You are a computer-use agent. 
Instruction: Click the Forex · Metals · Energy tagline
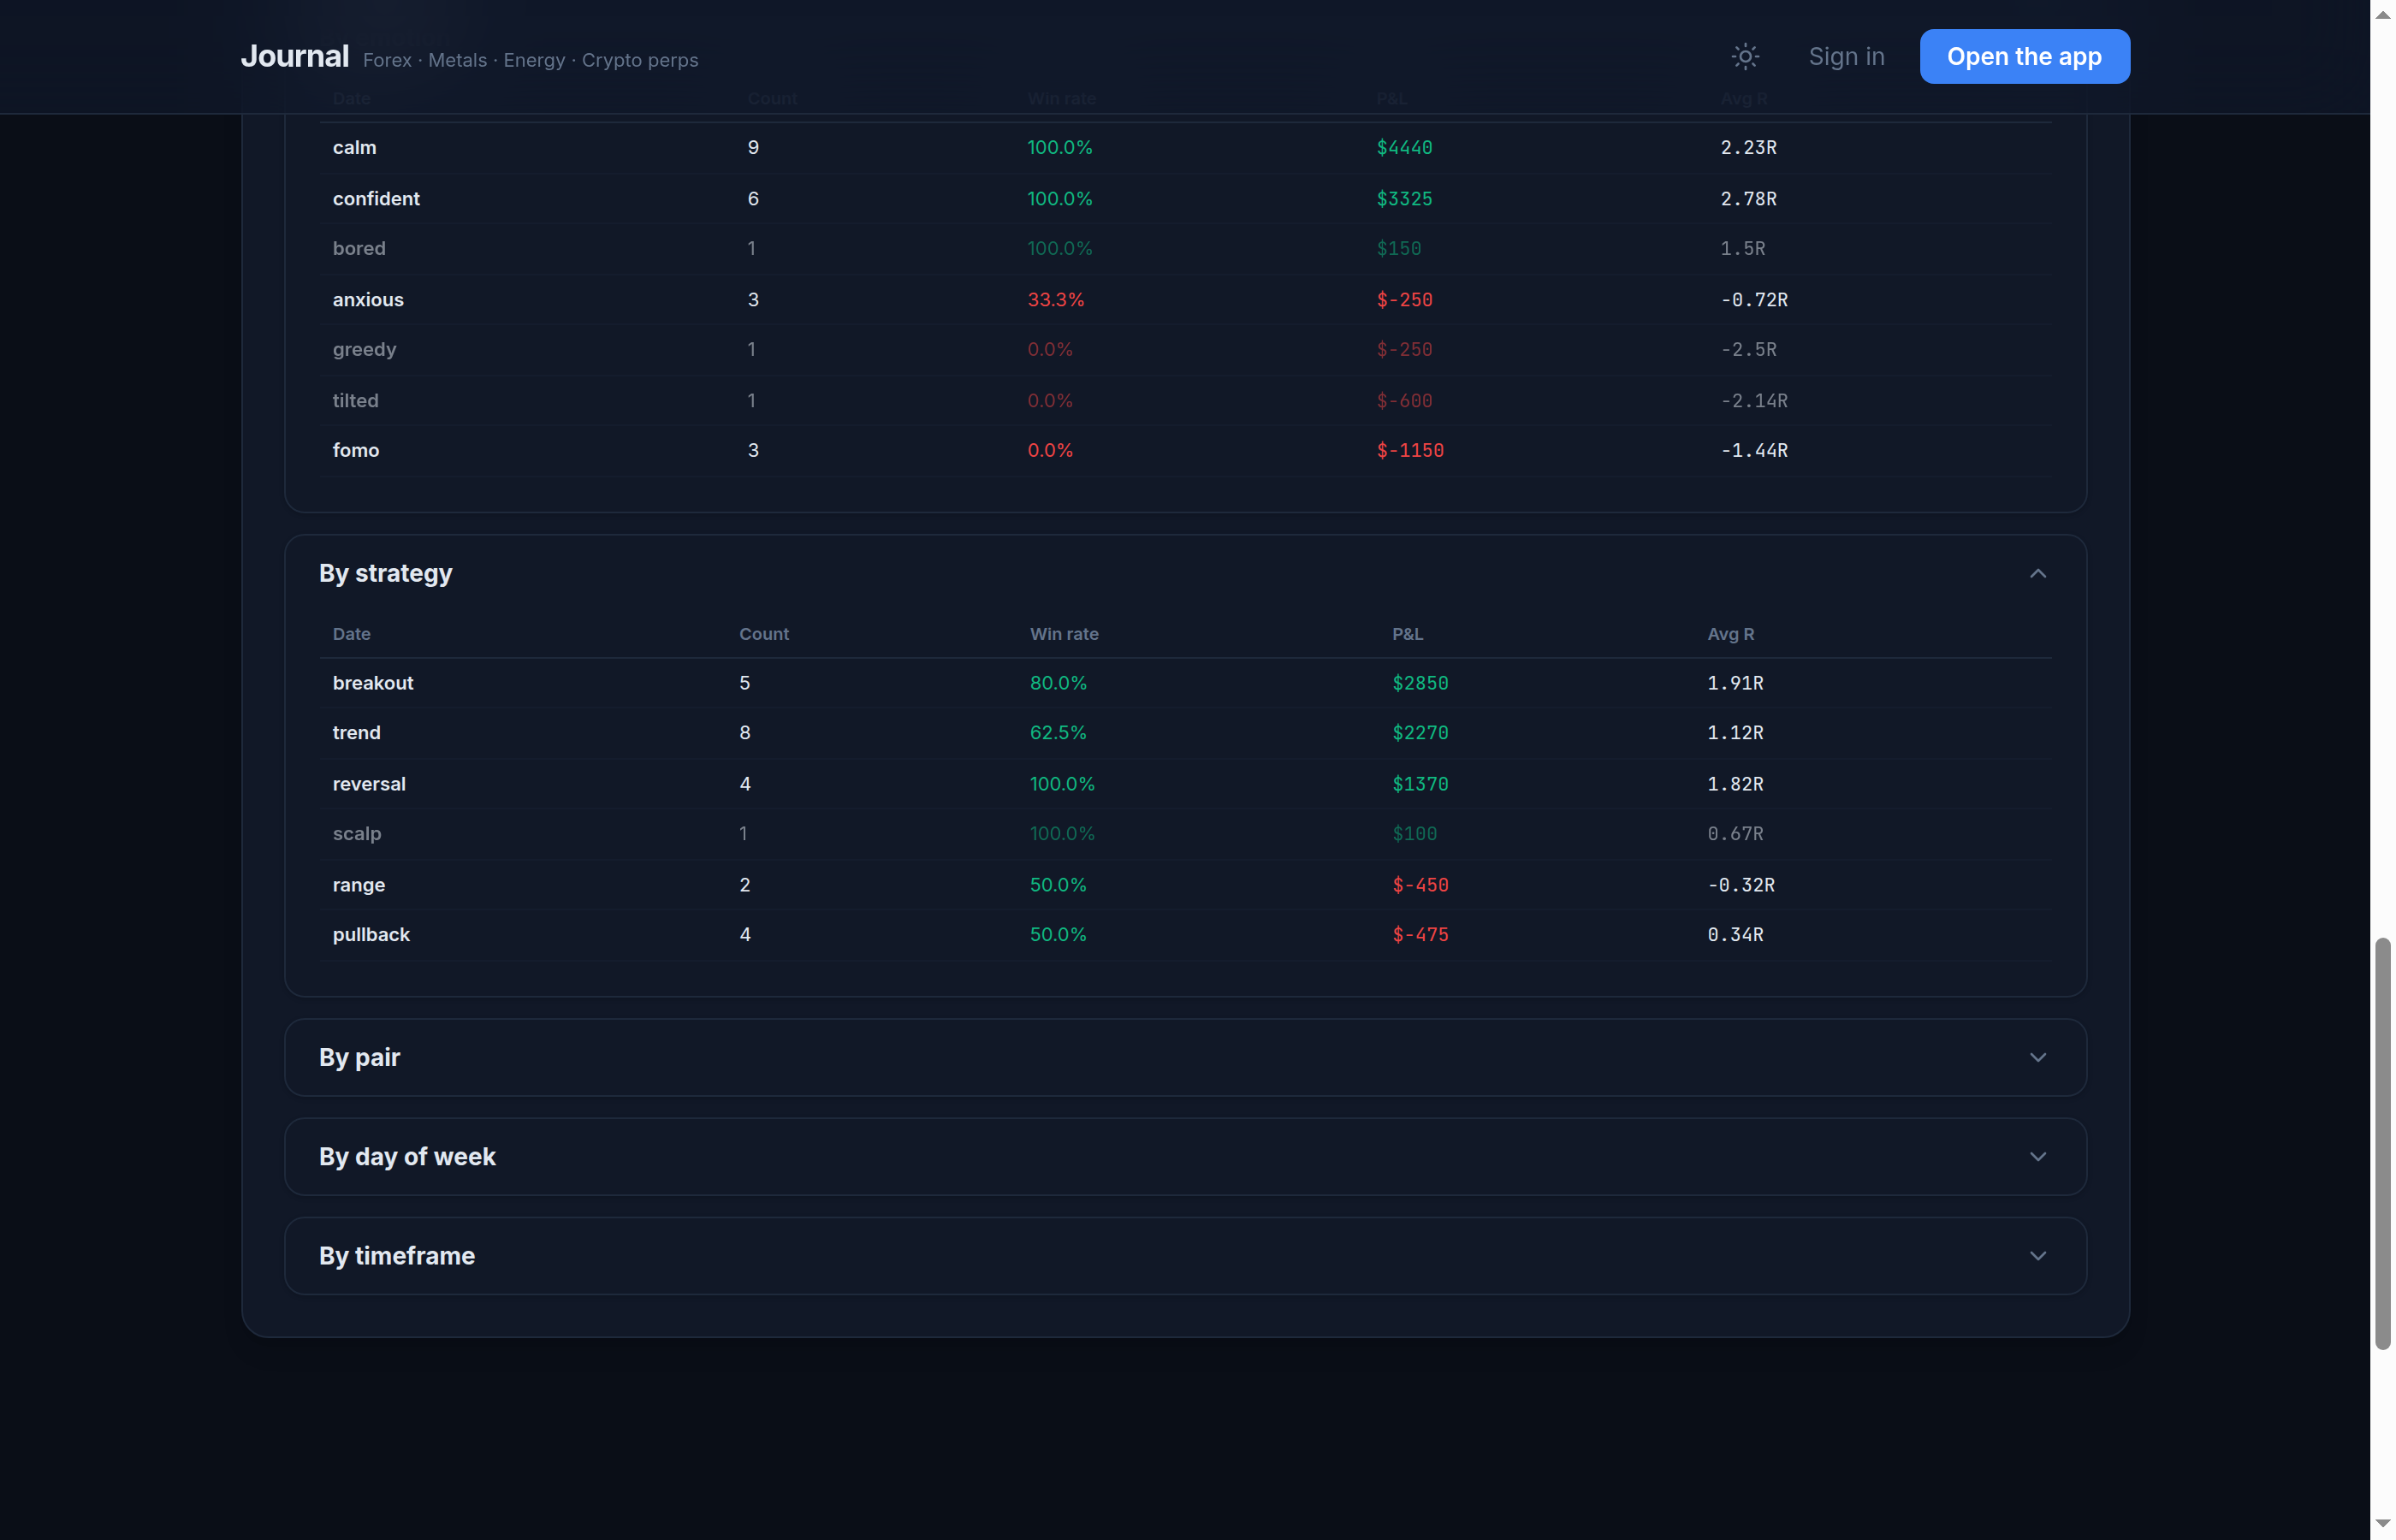pos(531,60)
